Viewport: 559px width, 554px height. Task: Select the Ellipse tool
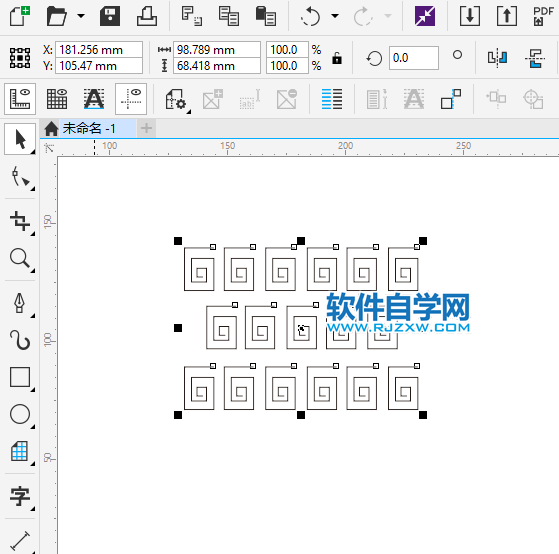[20, 414]
